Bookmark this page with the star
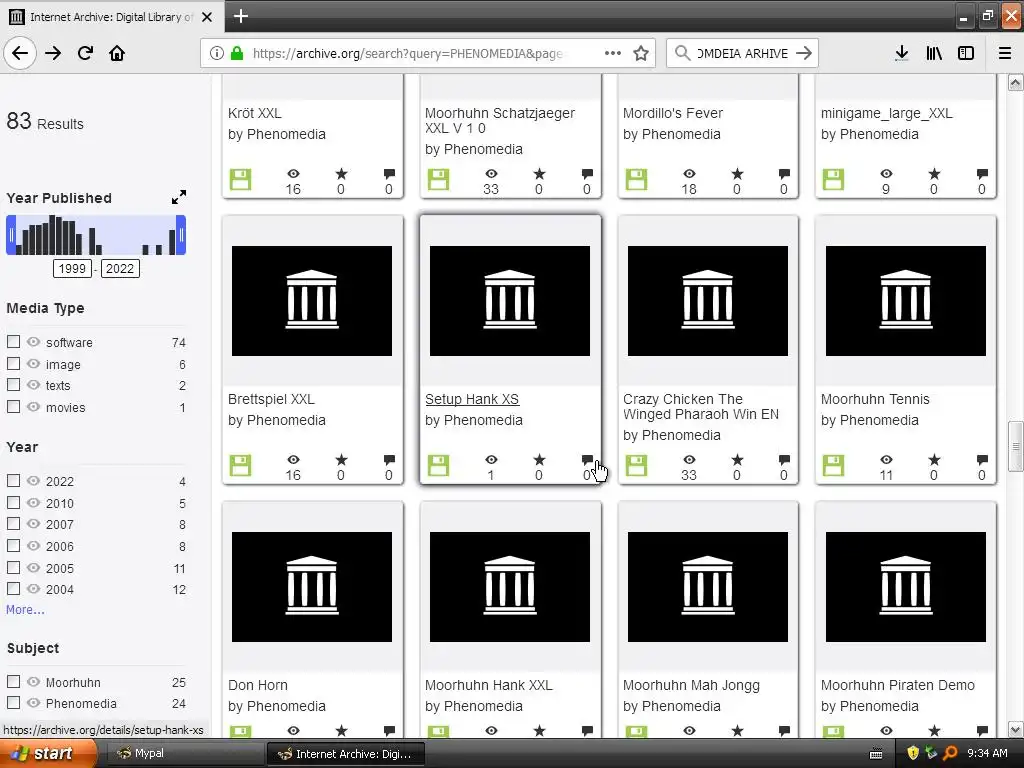This screenshot has height=768, width=1024. tap(641, 53)
